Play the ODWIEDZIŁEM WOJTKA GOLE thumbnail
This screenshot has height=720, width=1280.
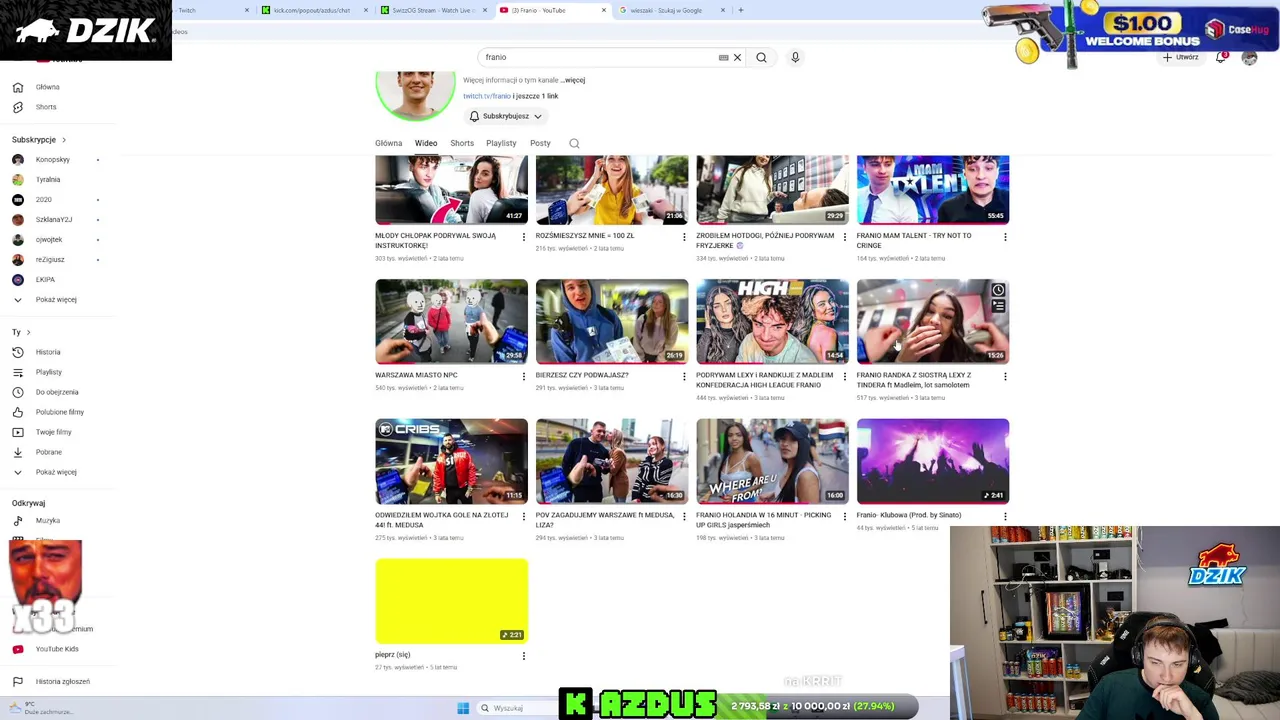[451, 461]
